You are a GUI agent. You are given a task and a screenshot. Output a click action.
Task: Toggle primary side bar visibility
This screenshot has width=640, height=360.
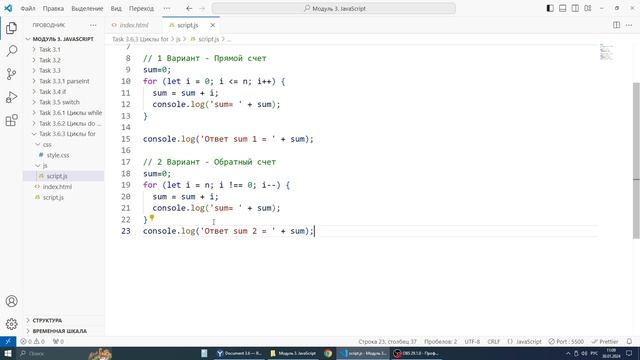[x=550, y=8]
